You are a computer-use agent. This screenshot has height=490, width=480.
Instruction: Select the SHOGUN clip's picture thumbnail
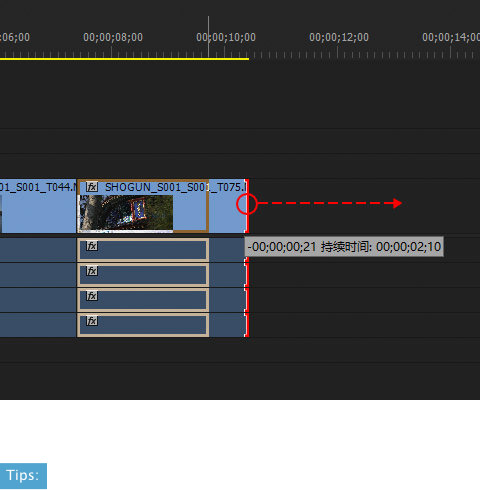[x=126, y=213]
